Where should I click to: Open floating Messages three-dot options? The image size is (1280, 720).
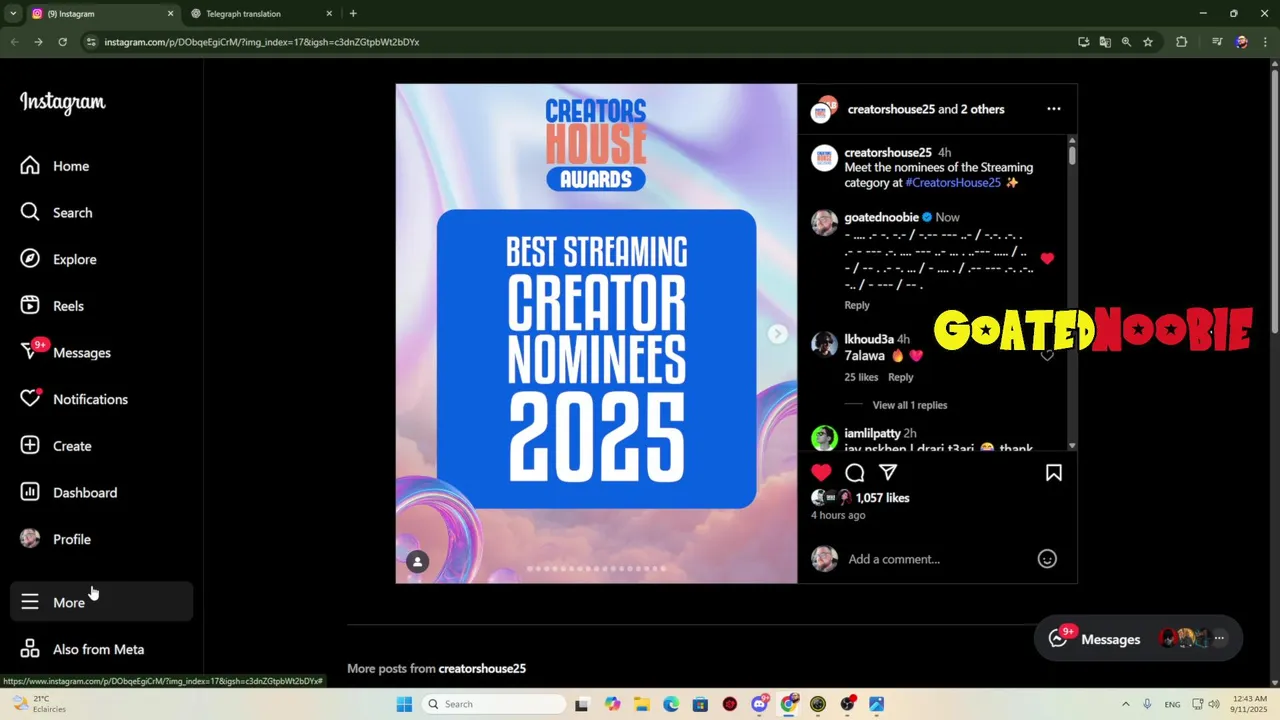(x=1219, y=638)
